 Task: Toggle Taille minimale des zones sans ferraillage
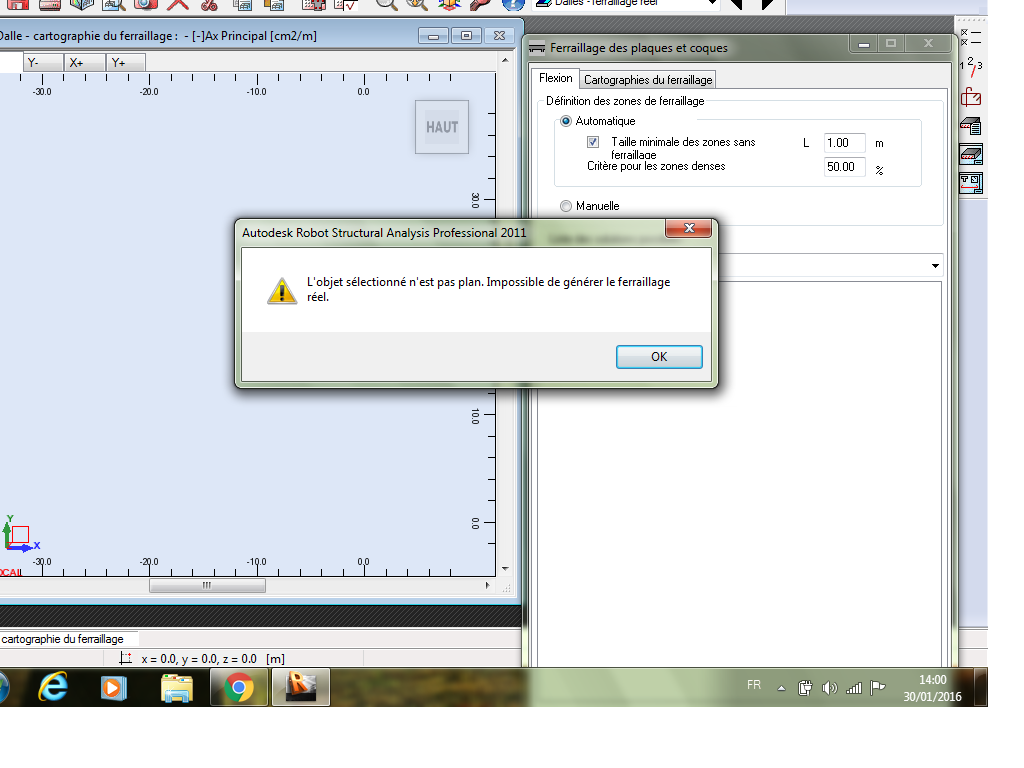593,142
